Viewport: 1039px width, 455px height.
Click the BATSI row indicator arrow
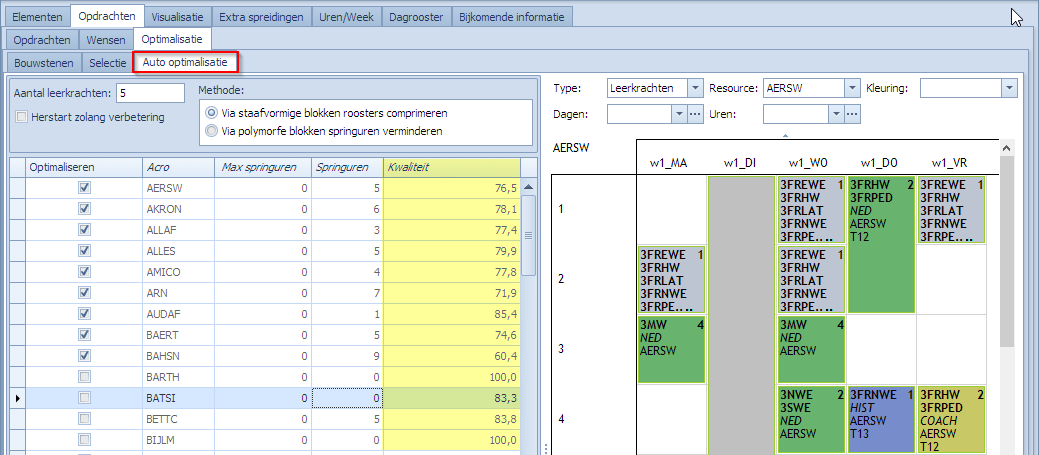[17, 398]
